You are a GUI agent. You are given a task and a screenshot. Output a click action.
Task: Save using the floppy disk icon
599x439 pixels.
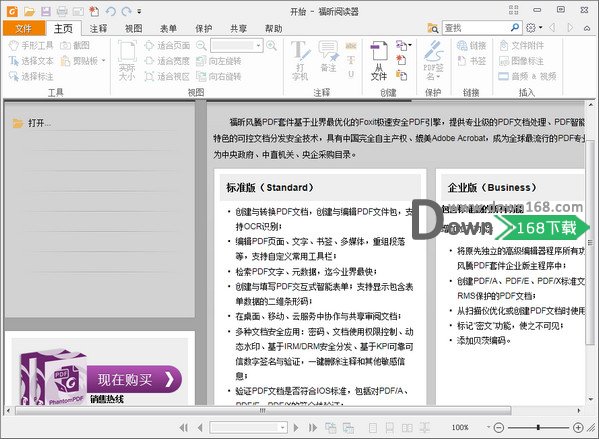[45, 11]
